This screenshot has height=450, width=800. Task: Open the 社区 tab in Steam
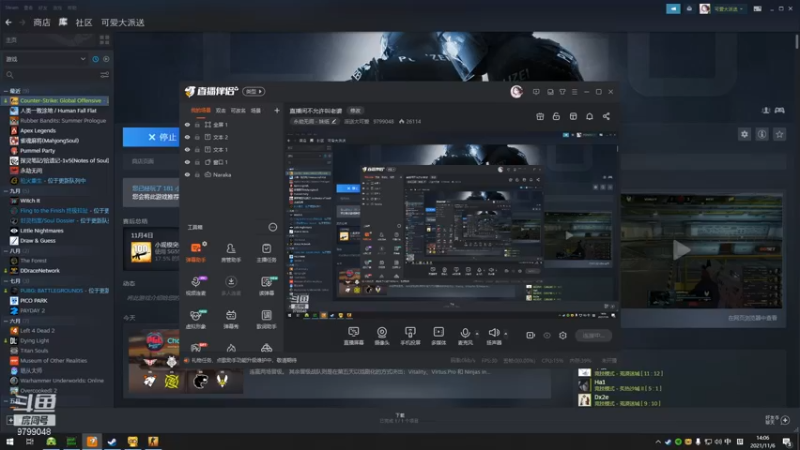84,22
